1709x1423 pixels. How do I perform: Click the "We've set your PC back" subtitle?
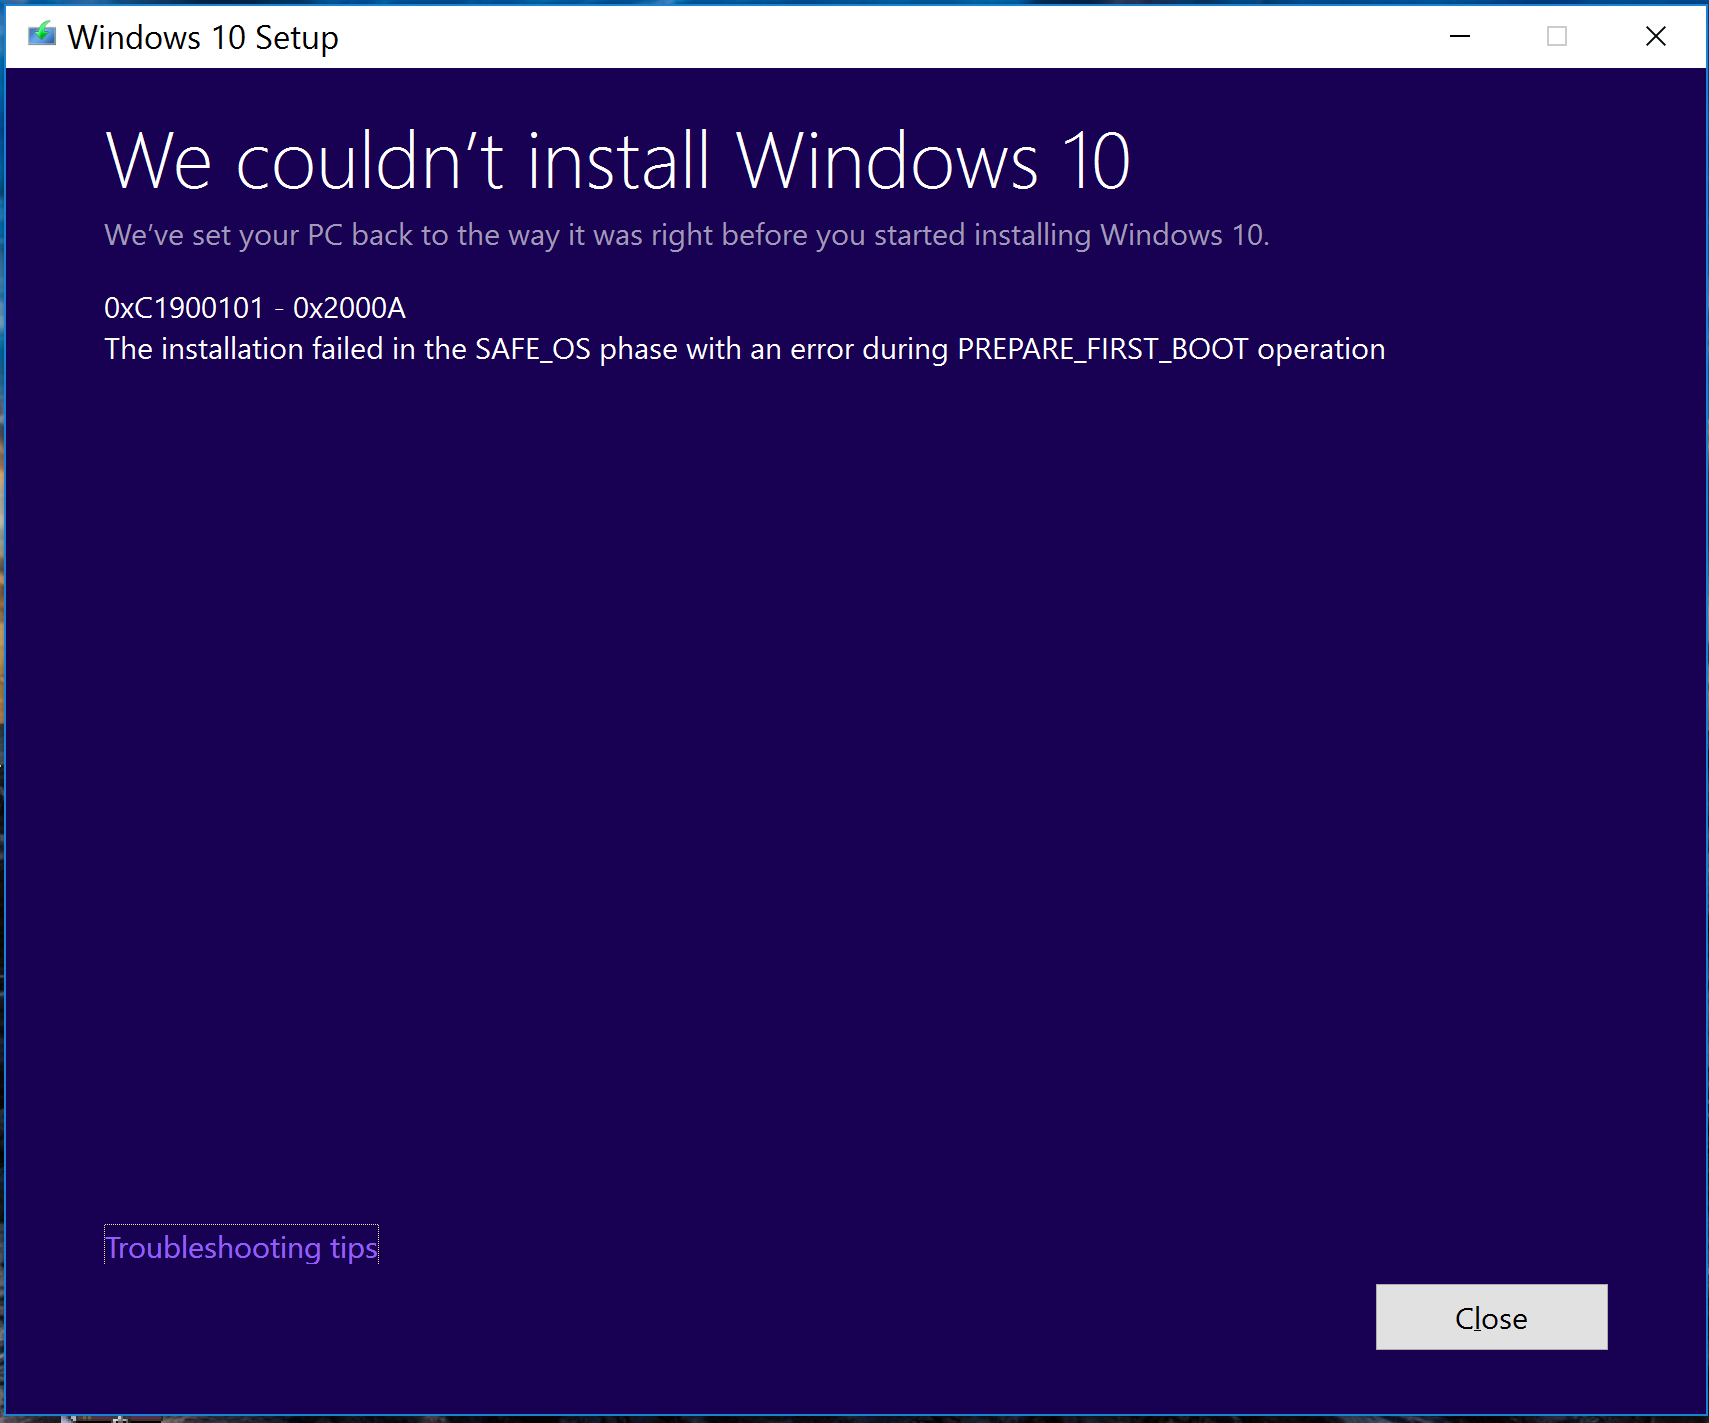click(x=687, y=235)
